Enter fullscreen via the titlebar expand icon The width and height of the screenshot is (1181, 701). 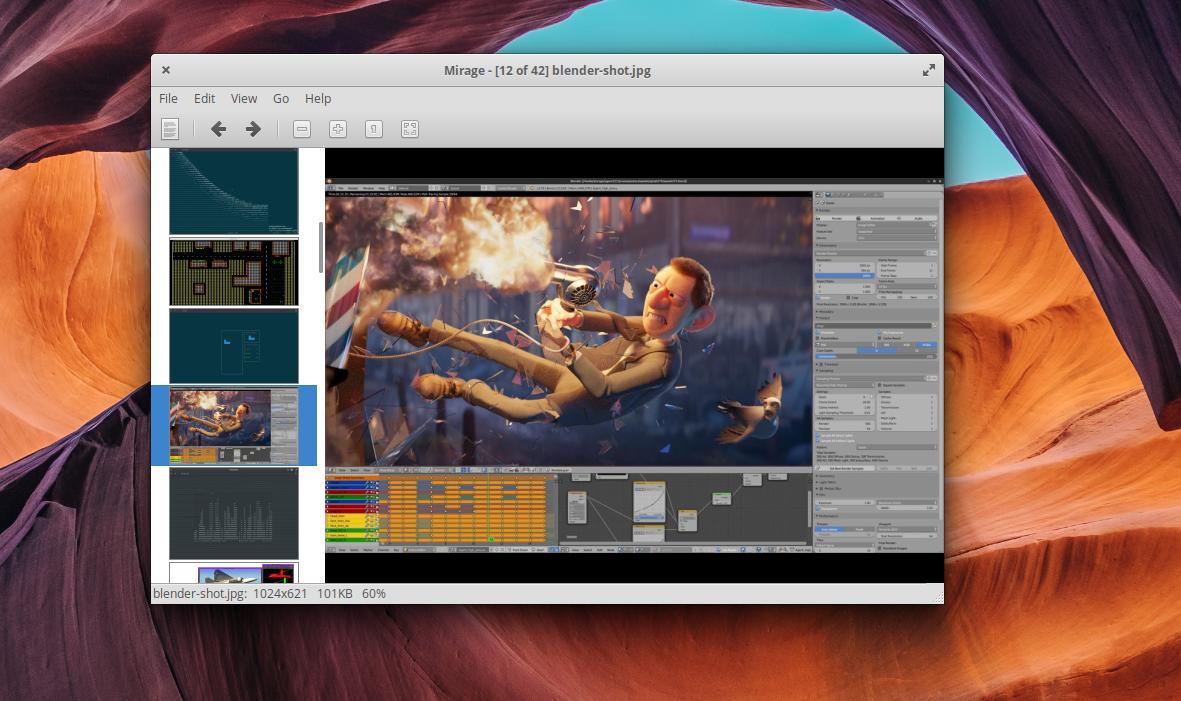coord(928,69)
